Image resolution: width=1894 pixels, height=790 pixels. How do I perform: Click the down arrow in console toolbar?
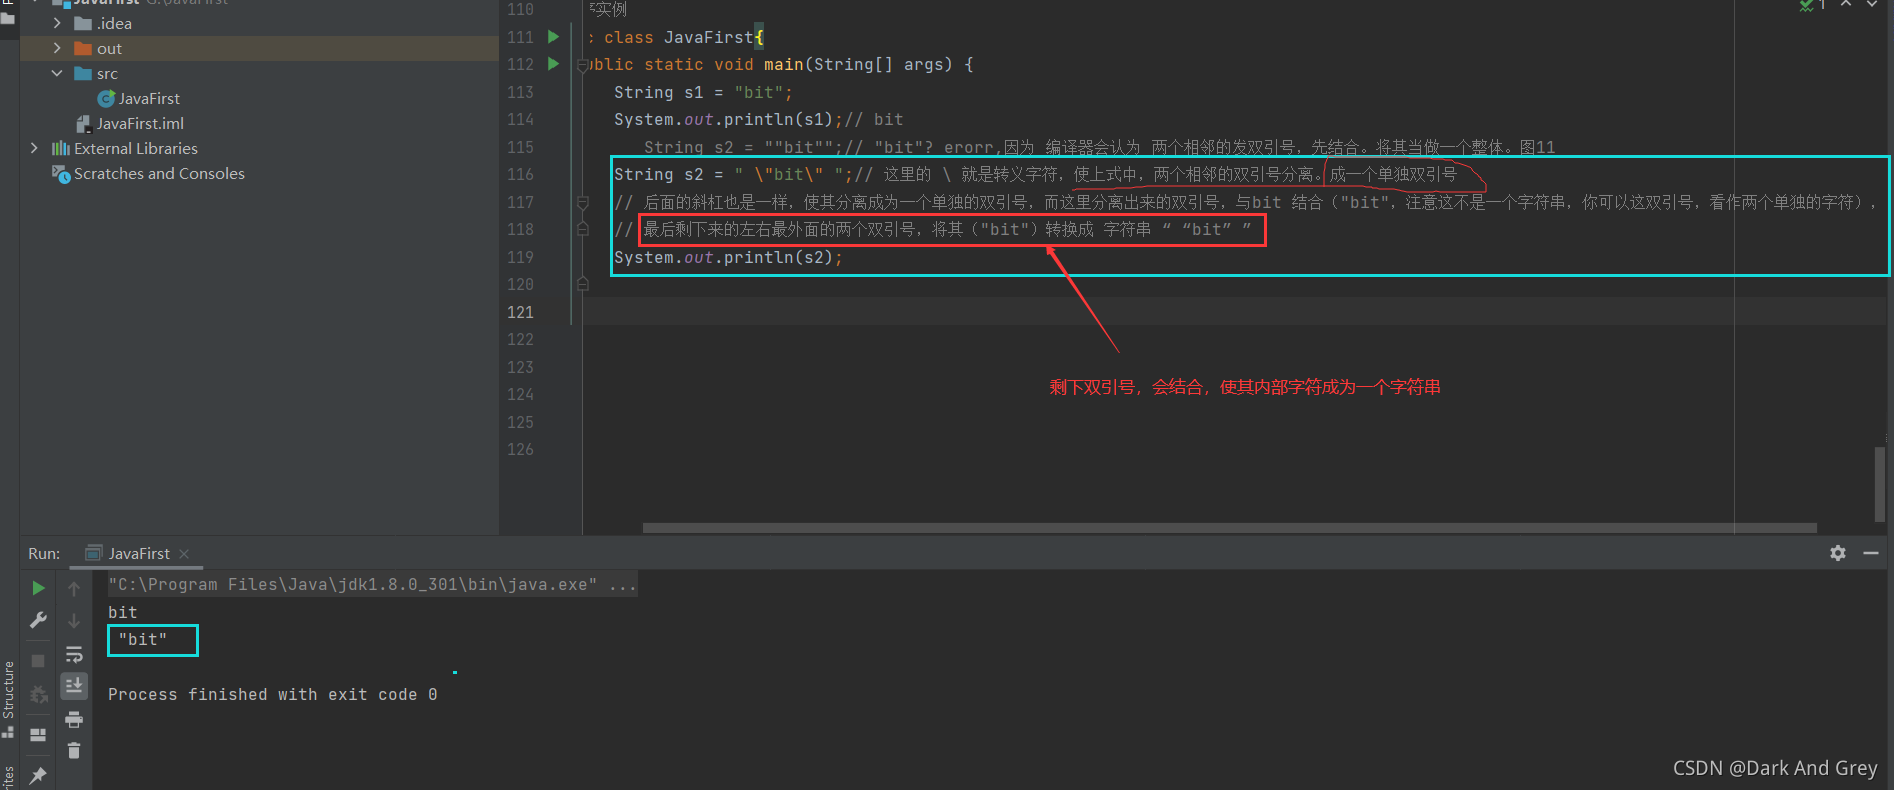74,621
